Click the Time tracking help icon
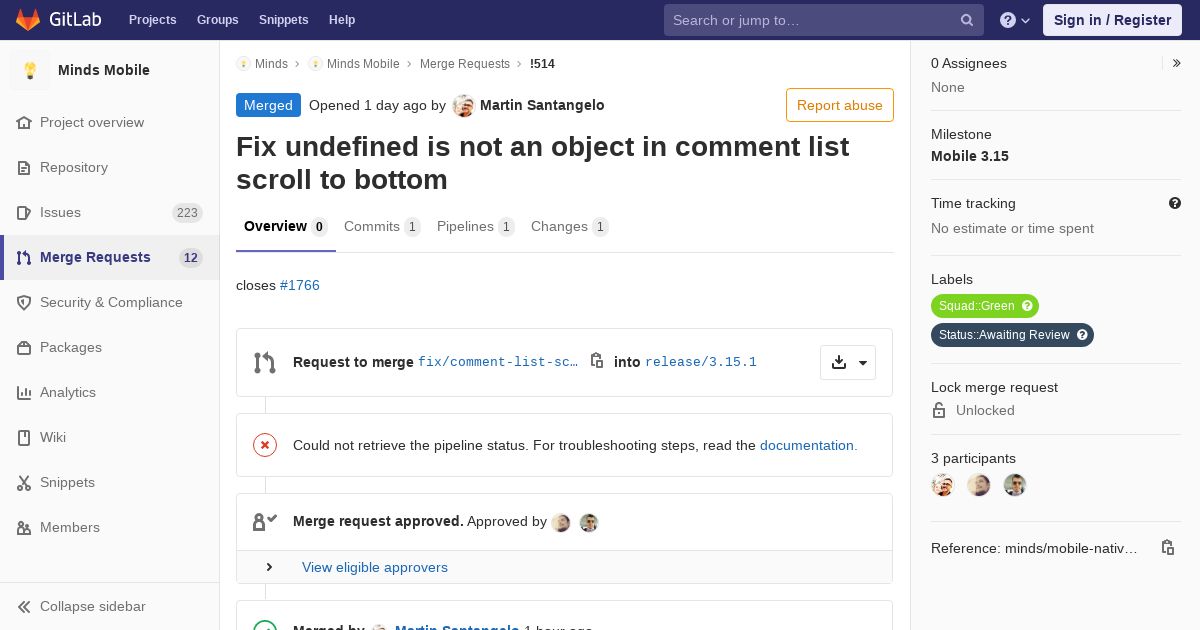1200x630 pixels. pyautogui.click(x=1175, y=203)
